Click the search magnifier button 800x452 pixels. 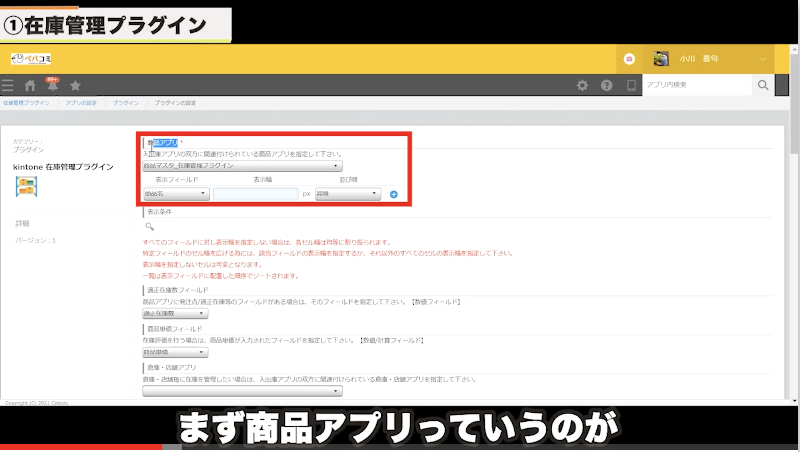click(x=762, y=86)
